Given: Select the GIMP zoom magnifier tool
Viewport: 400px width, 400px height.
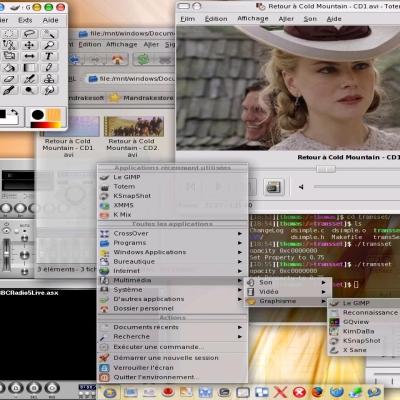Looking at the screenshot, I should pos(49,45).
